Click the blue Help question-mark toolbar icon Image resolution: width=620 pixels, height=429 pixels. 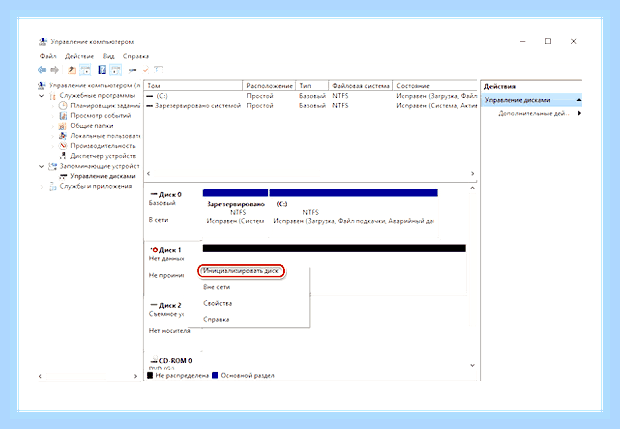(x=102, y=70)
